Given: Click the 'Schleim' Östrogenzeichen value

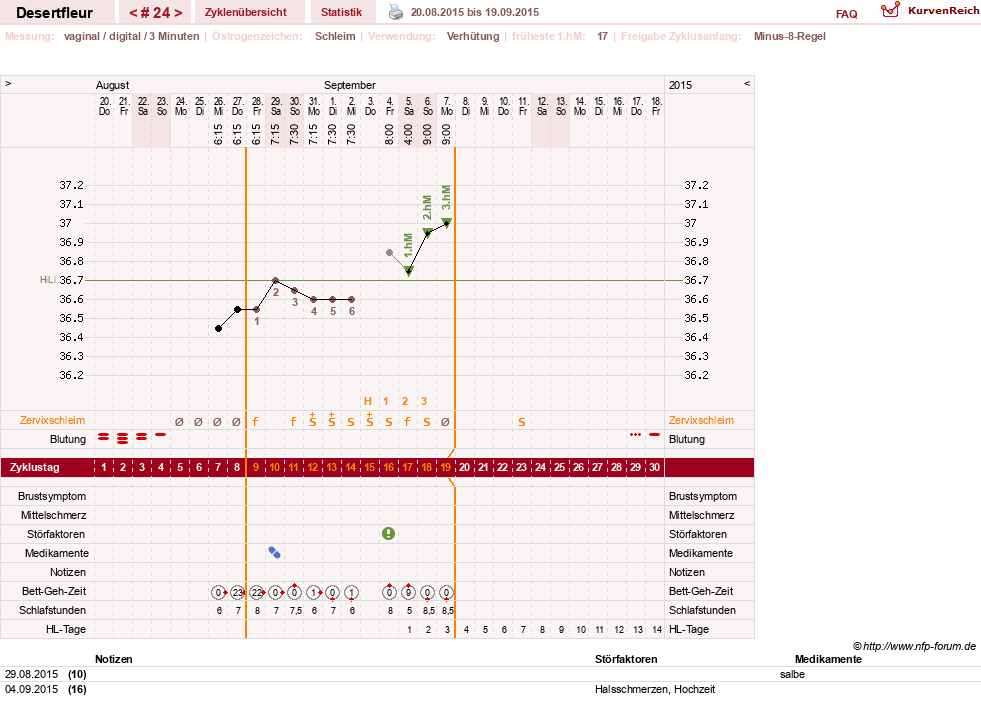Looking at the screenshot, I should point(335,36).
